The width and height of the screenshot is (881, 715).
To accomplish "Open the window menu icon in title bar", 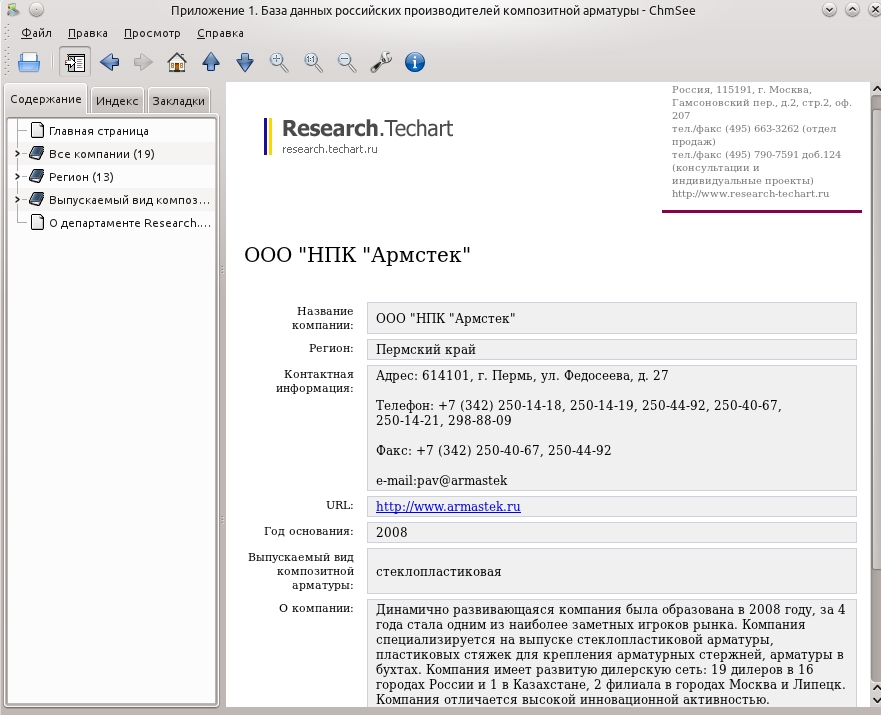I will click(x=12, y=10).
